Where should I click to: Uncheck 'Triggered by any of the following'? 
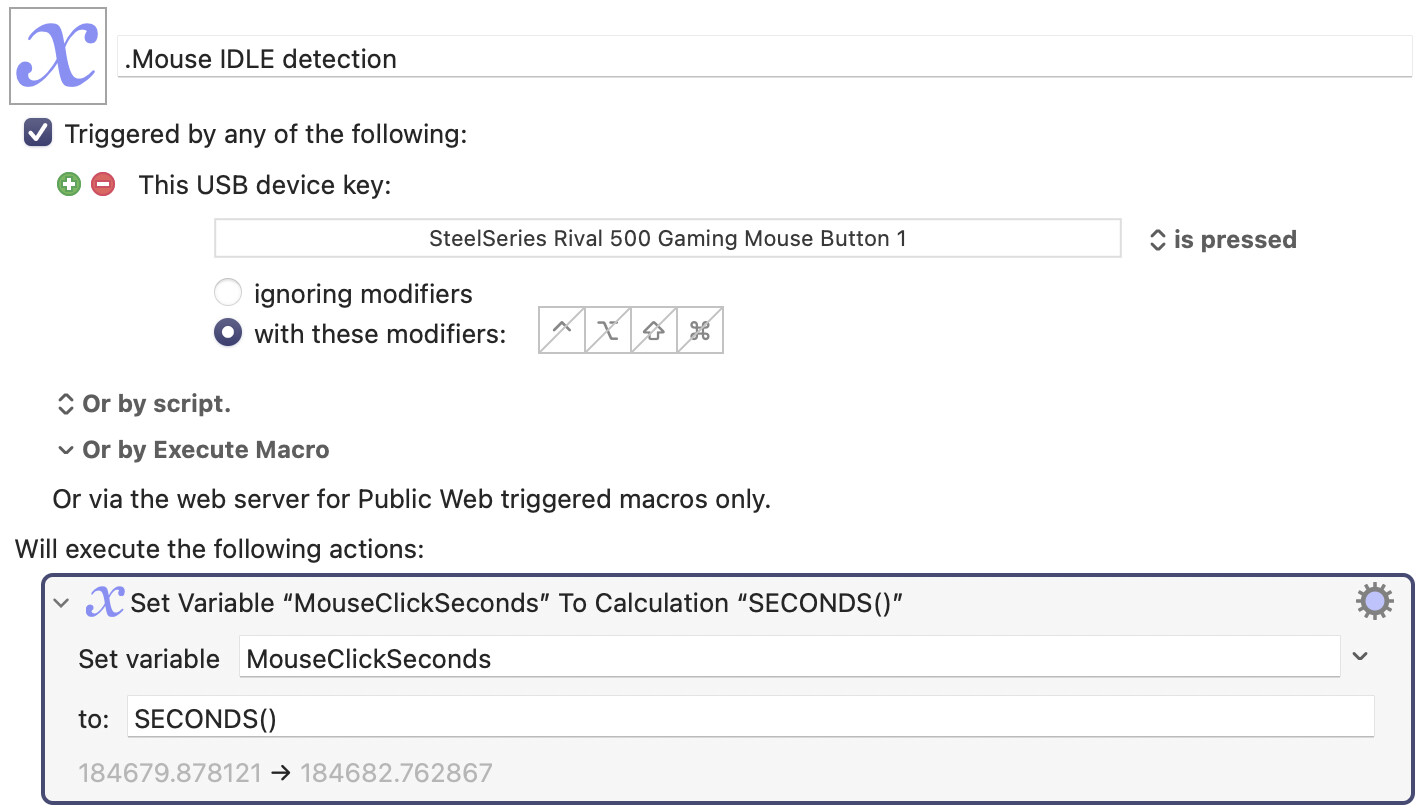[x=38, y=133]
